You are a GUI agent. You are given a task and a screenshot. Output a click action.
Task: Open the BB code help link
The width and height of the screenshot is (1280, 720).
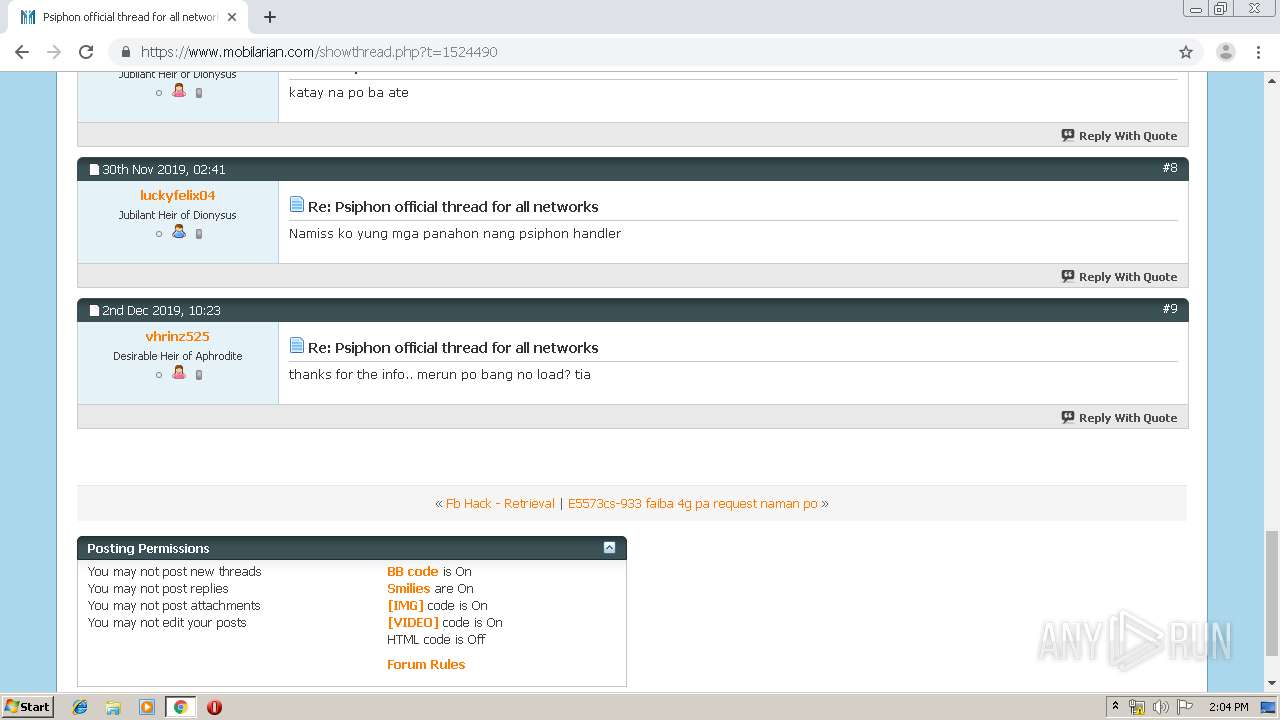pos(413,572)
